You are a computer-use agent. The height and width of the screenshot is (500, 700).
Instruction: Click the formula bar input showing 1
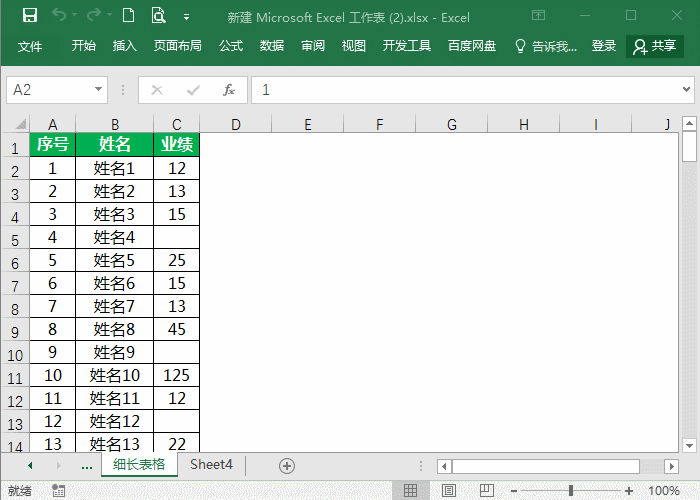pos(464,90)
